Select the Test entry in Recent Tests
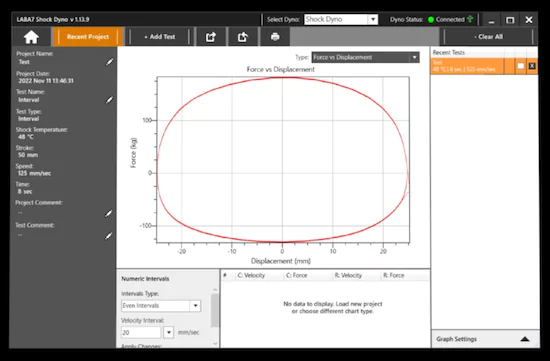 [468, 66]
